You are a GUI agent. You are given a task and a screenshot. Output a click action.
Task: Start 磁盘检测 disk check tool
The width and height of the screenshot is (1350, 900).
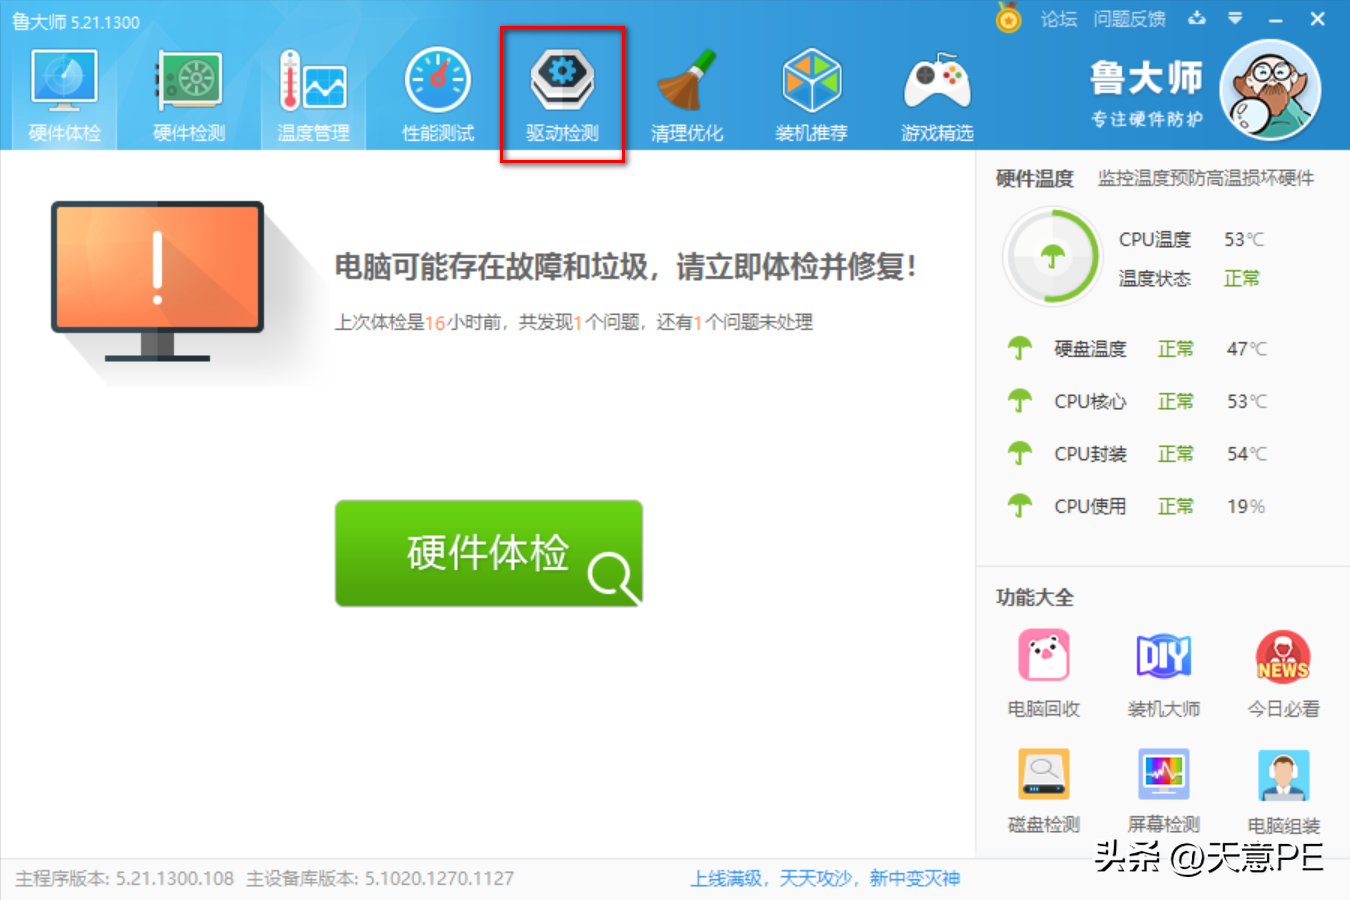pyautogui.click(x=1043, y=788)
